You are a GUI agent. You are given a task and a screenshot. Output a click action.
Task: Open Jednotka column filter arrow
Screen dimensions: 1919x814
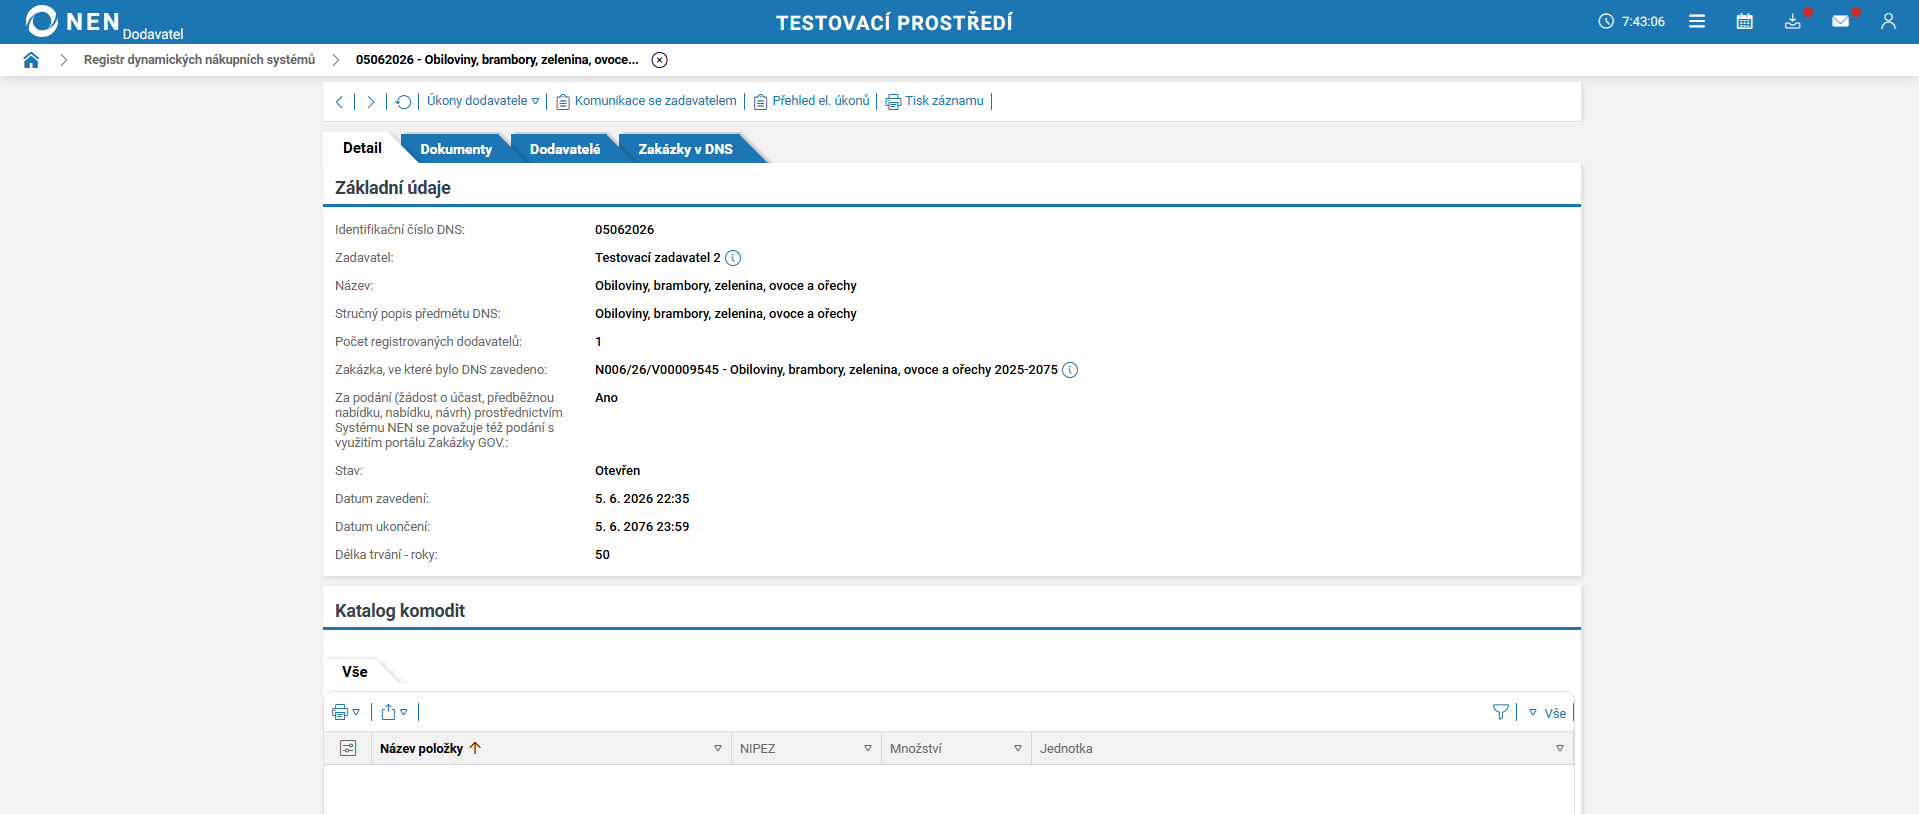click(1560, 748)
